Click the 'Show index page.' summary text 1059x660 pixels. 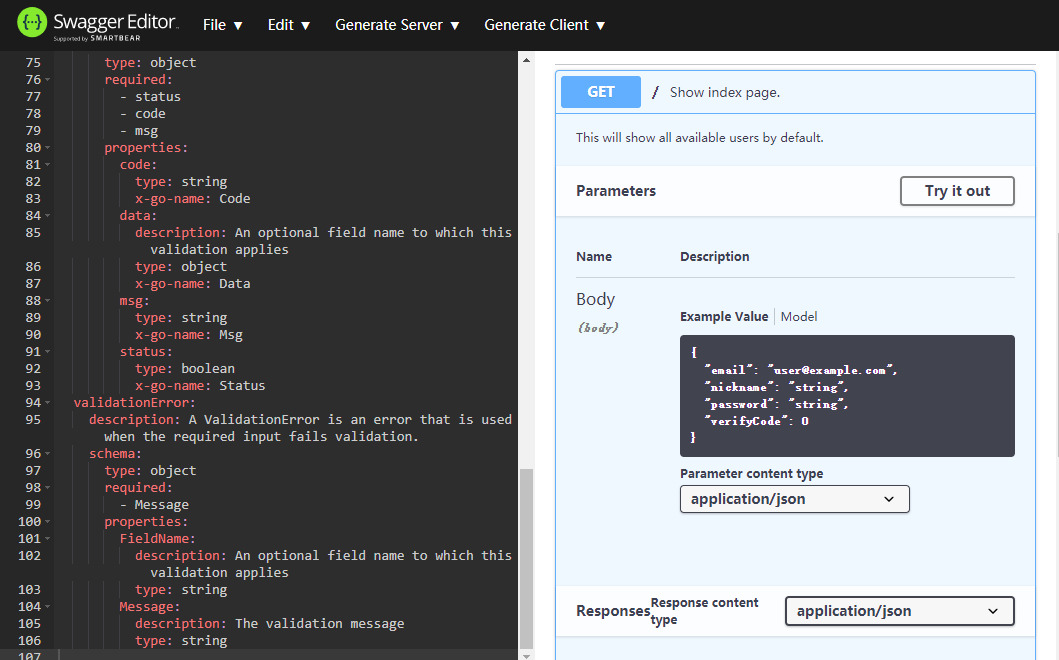725,93
